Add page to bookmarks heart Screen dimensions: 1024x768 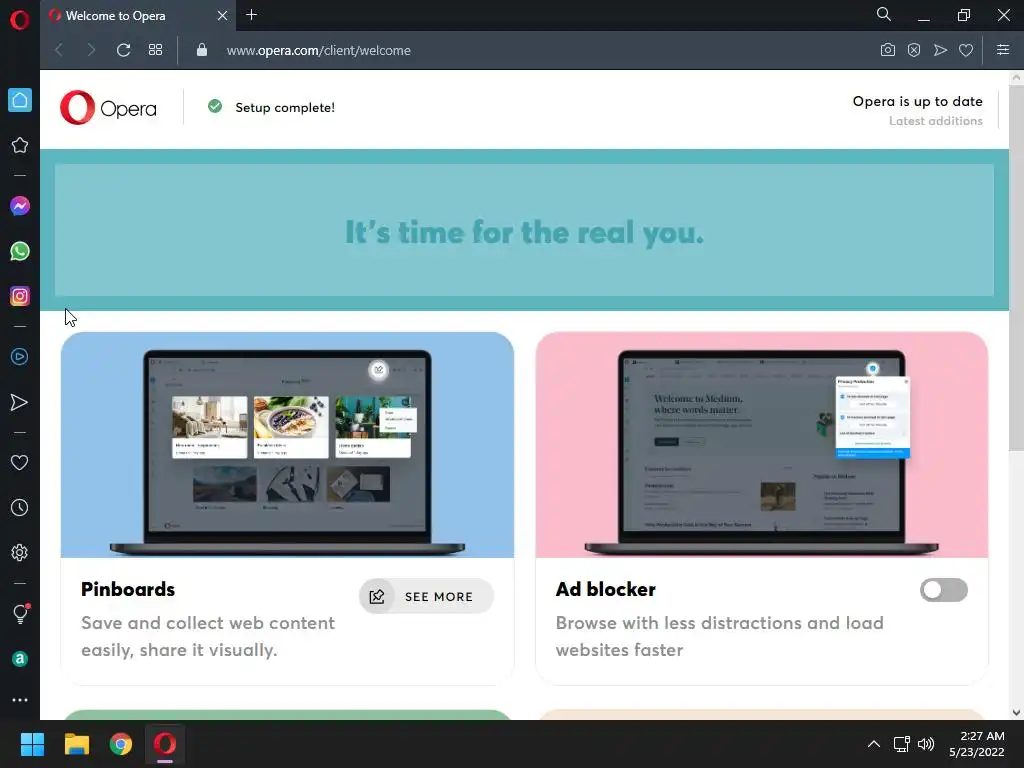[x=966, y=50]
